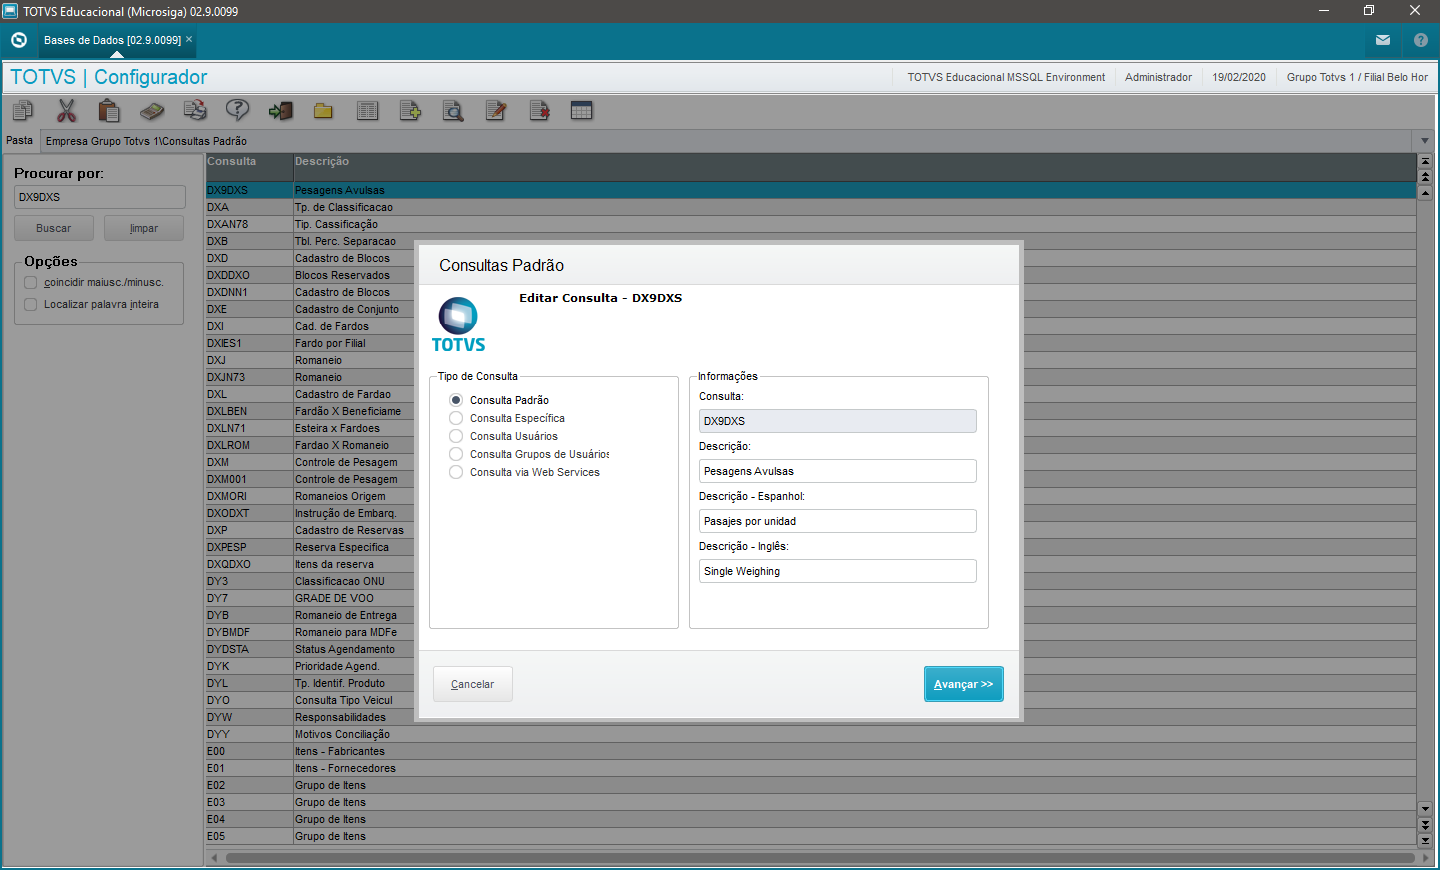1440x870 pixels.
Task: Select Consulta Grupos de Usuários option
Action: click(456, 454)
